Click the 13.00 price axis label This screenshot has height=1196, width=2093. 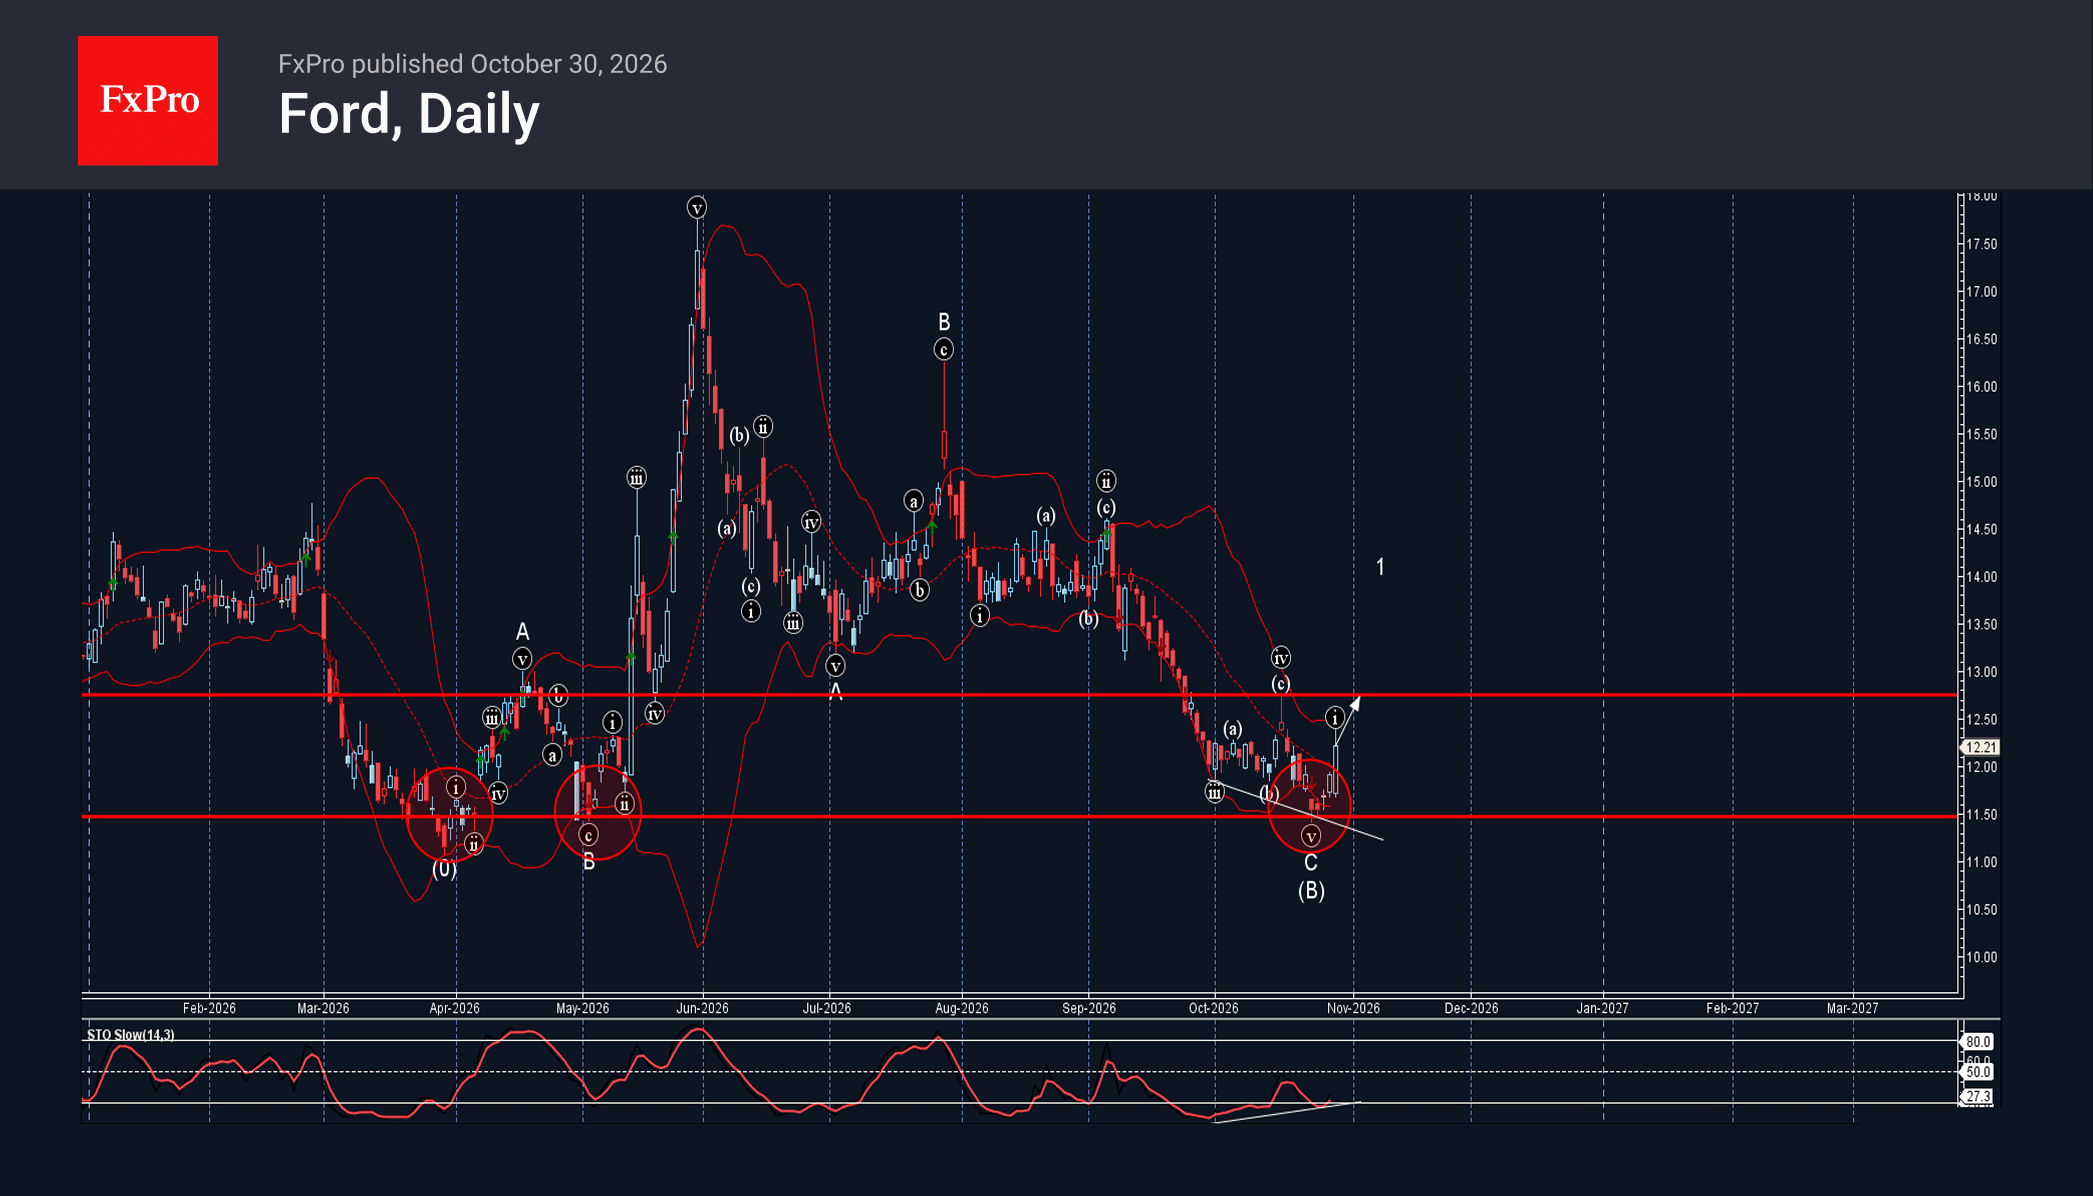(x=1982, y=672)
